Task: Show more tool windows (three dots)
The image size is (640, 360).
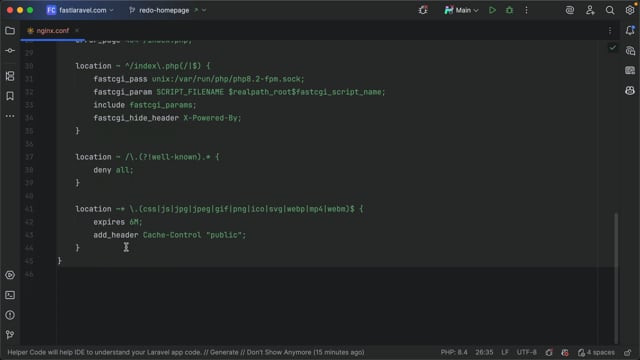Action: tap(10, 116)
